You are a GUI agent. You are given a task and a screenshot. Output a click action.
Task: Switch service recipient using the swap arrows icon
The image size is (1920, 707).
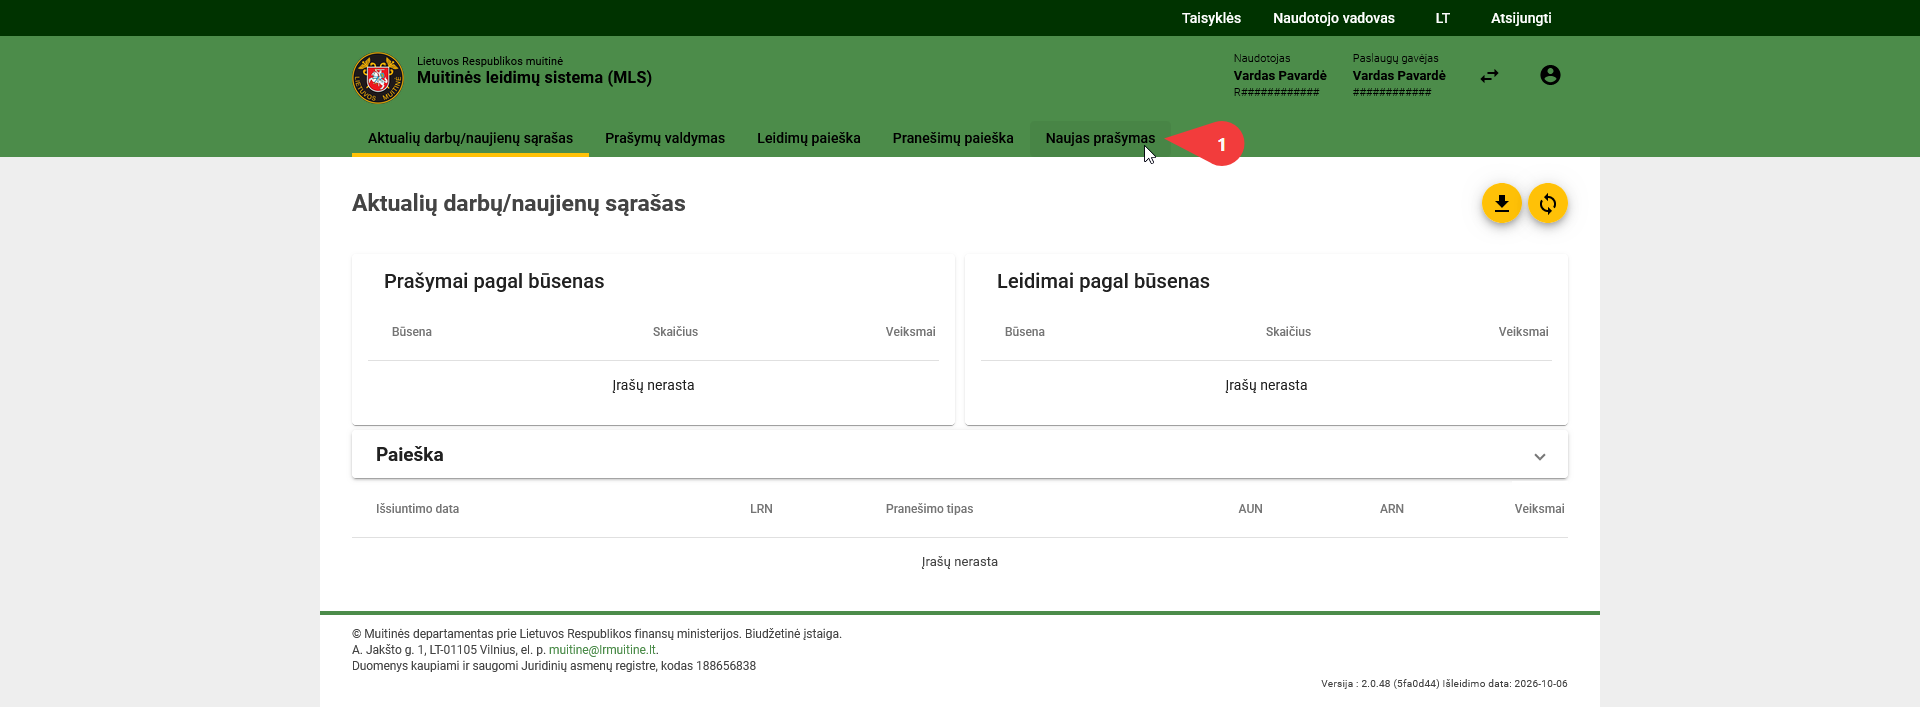[x=1490, y=76]
